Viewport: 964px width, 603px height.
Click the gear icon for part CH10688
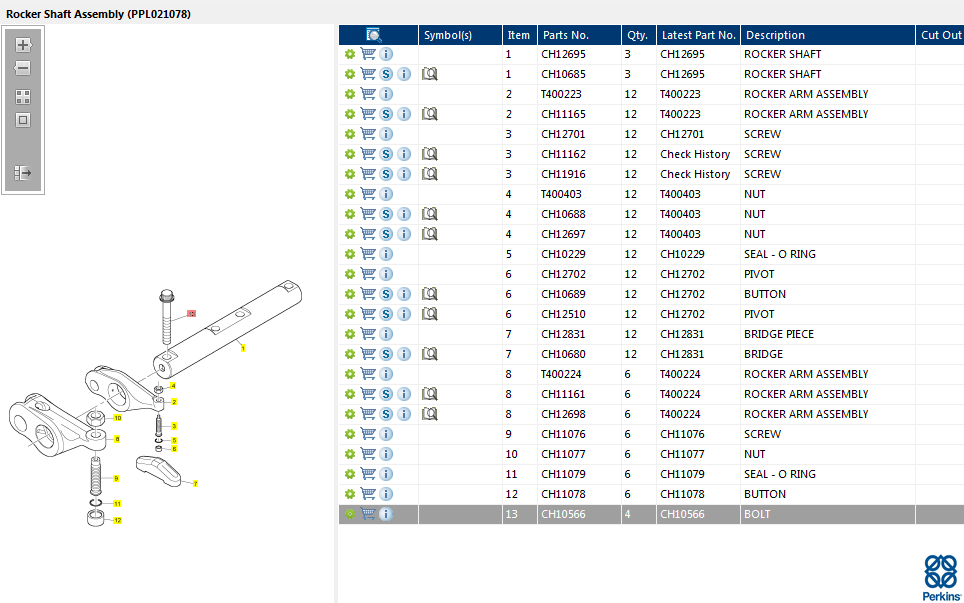[x=350, y=214]
